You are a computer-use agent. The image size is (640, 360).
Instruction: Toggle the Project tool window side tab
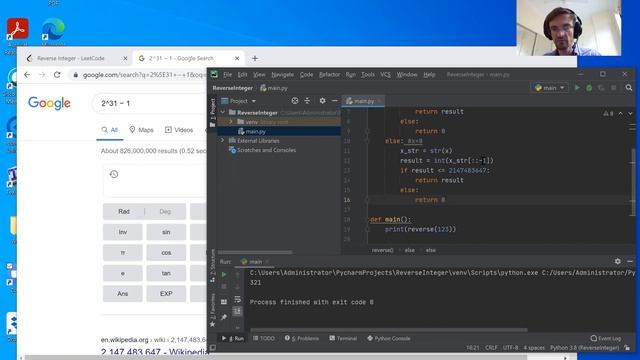(213, 111)
